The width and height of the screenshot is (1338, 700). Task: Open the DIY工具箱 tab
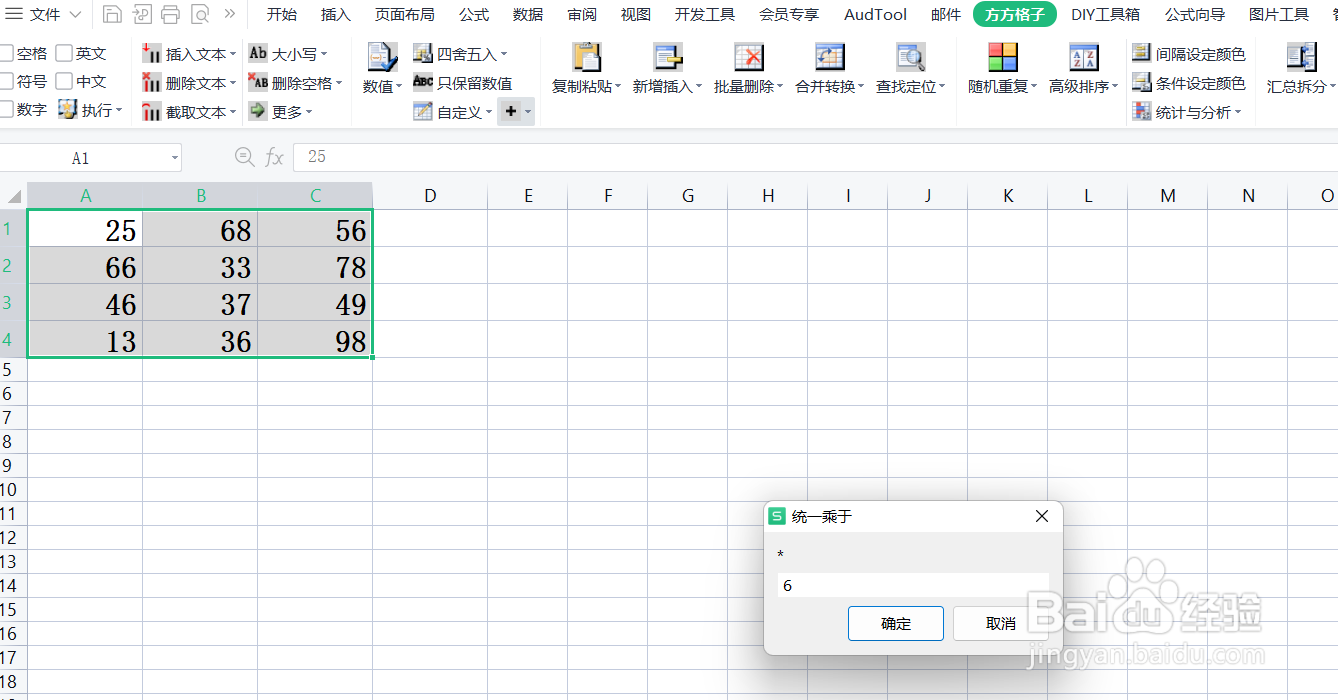point(1105,14)
